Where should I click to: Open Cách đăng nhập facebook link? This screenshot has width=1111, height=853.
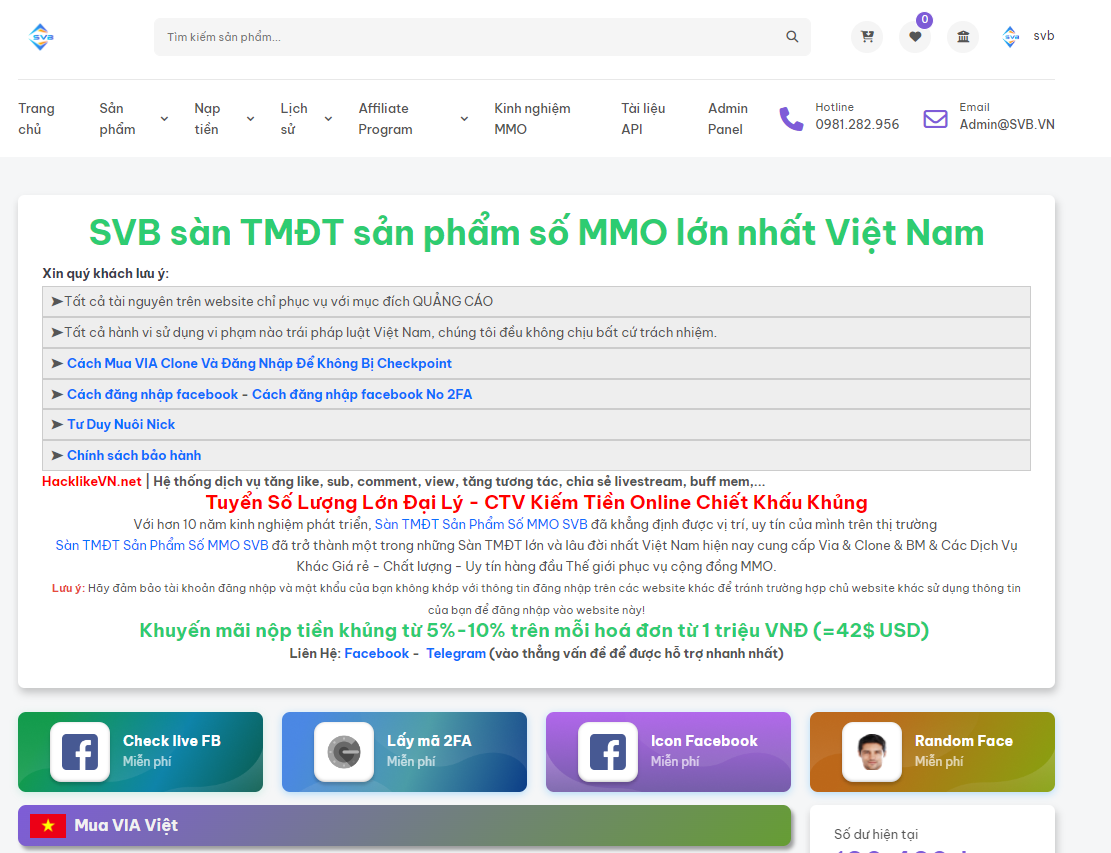tap(152, 395)
